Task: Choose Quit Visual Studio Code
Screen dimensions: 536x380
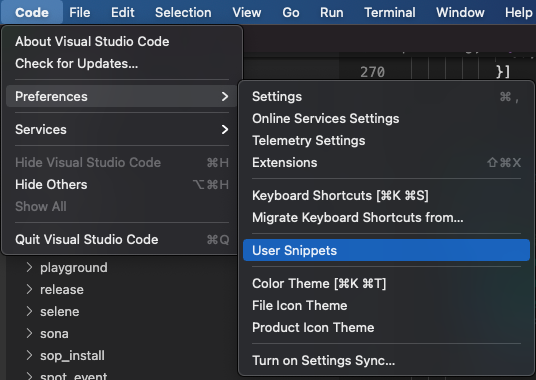Action: 121,240
